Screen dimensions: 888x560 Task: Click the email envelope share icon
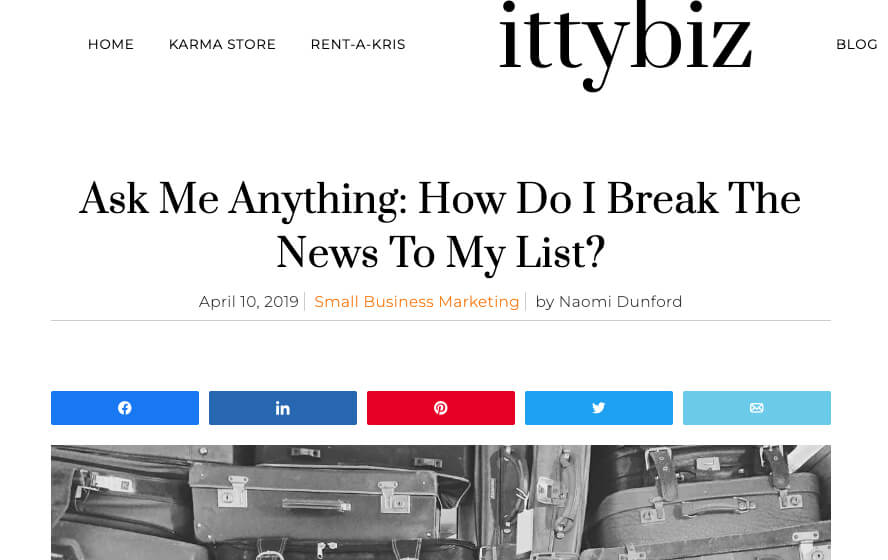[756, 408]
